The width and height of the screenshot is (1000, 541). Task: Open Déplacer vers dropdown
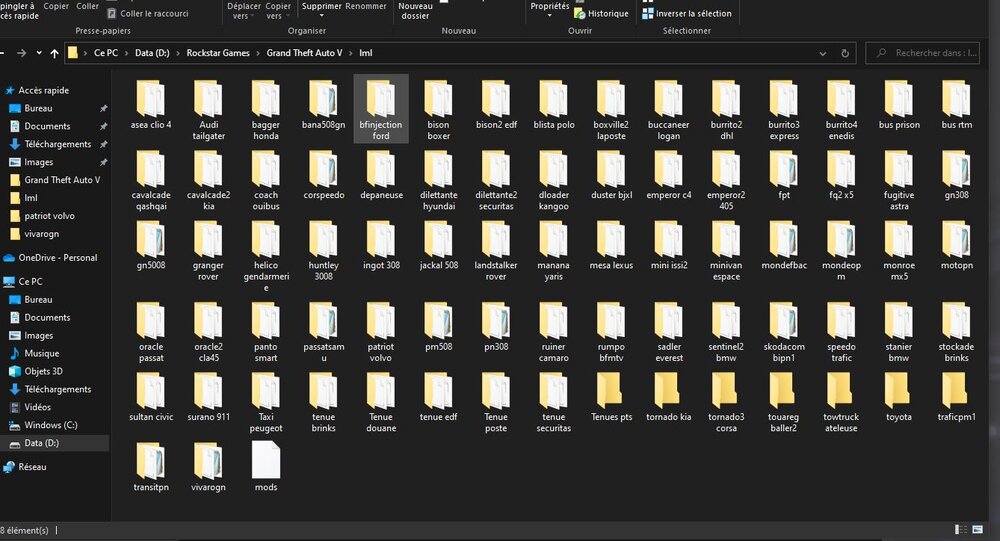click(x=244, y=10)
